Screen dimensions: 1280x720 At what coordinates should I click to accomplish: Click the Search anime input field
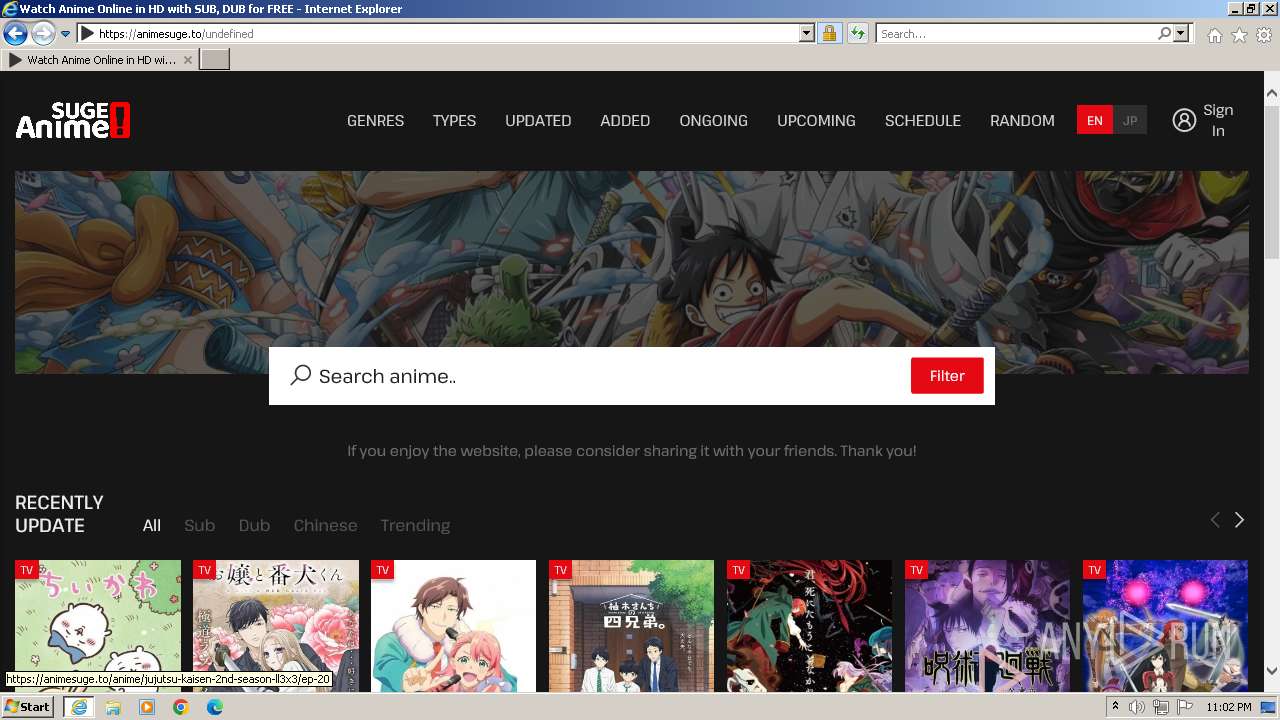(x=610, y=376)
